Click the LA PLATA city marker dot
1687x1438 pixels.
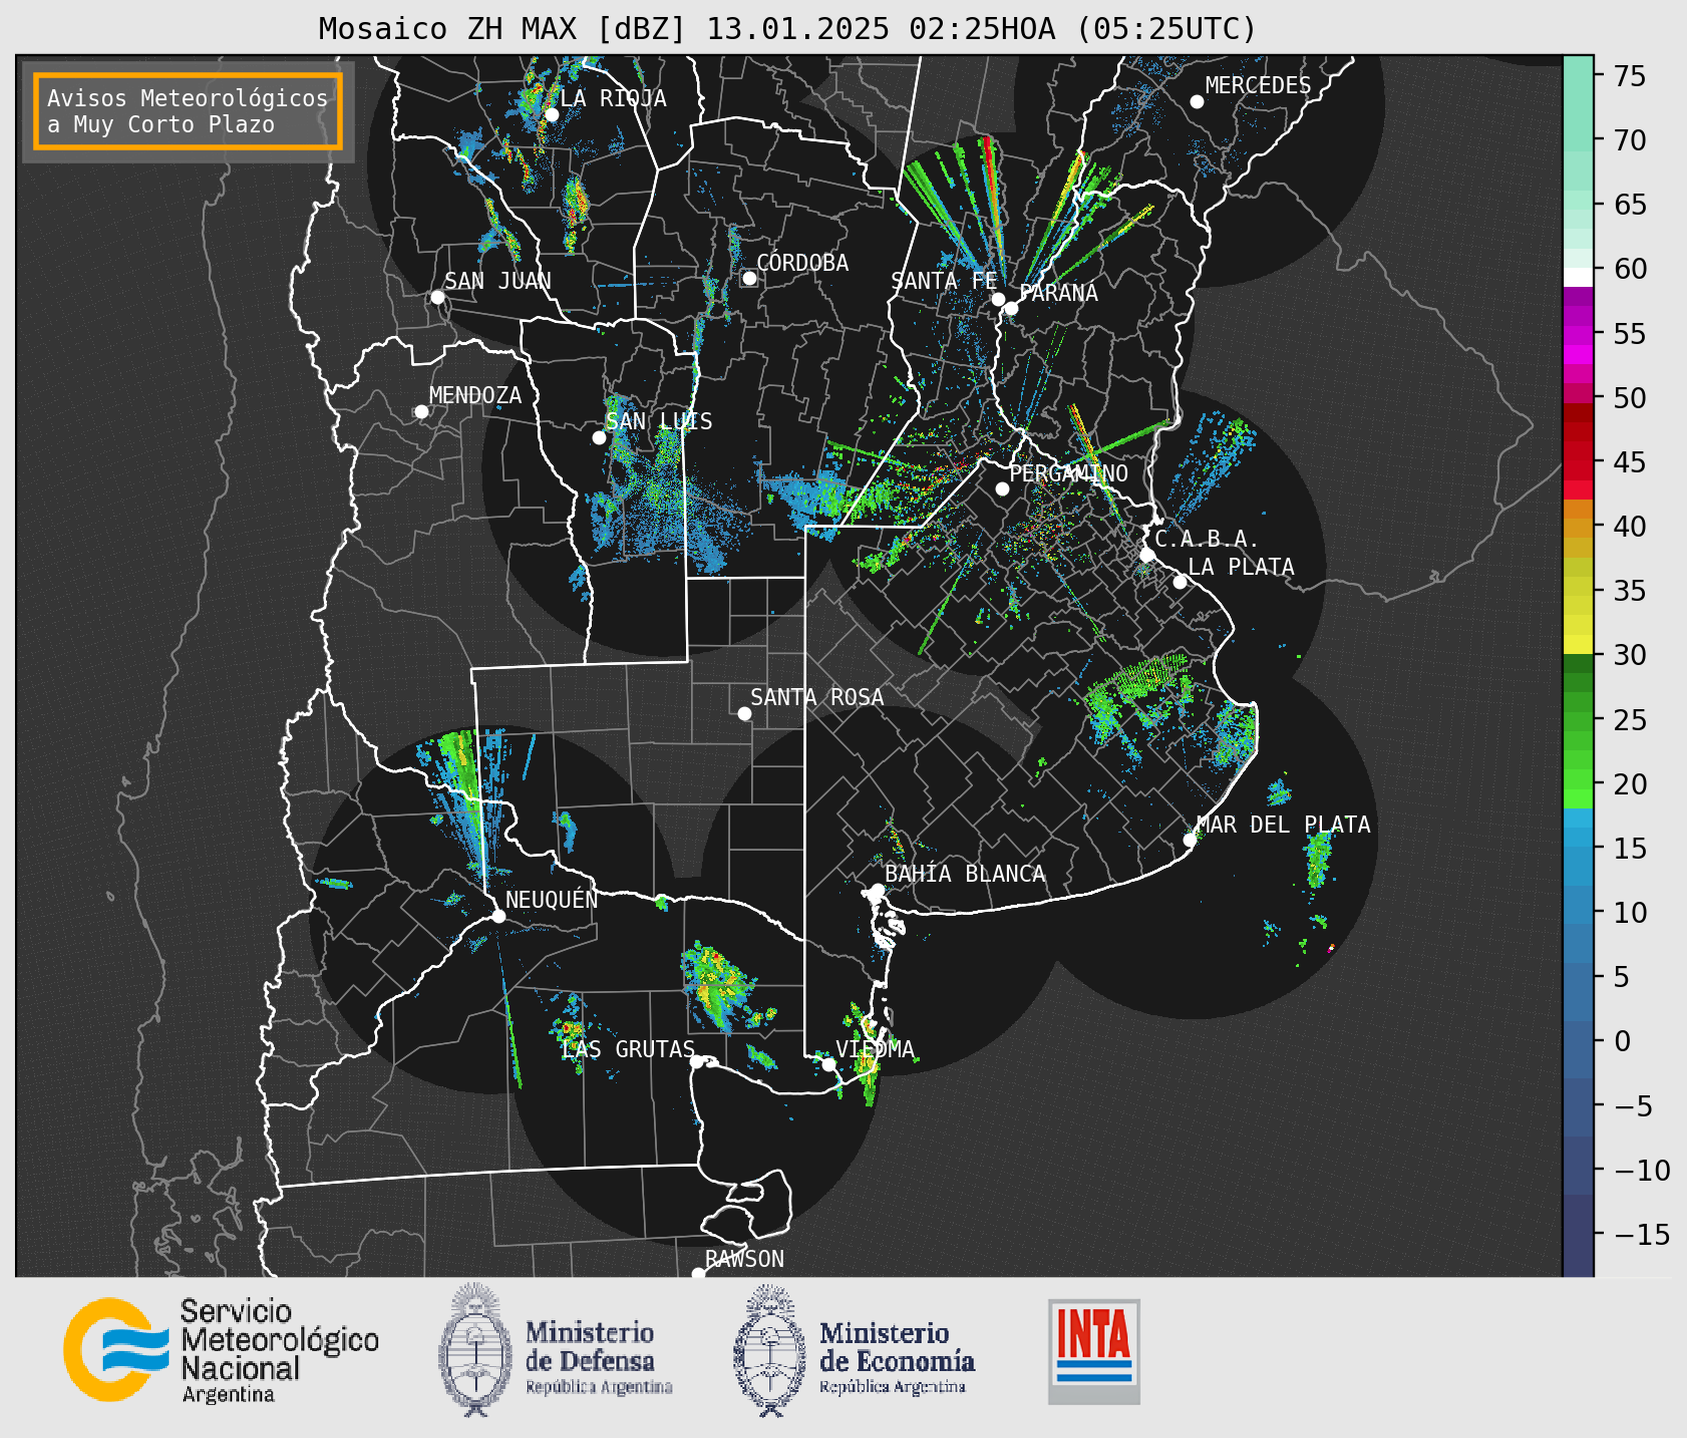tap(1180, 582)
